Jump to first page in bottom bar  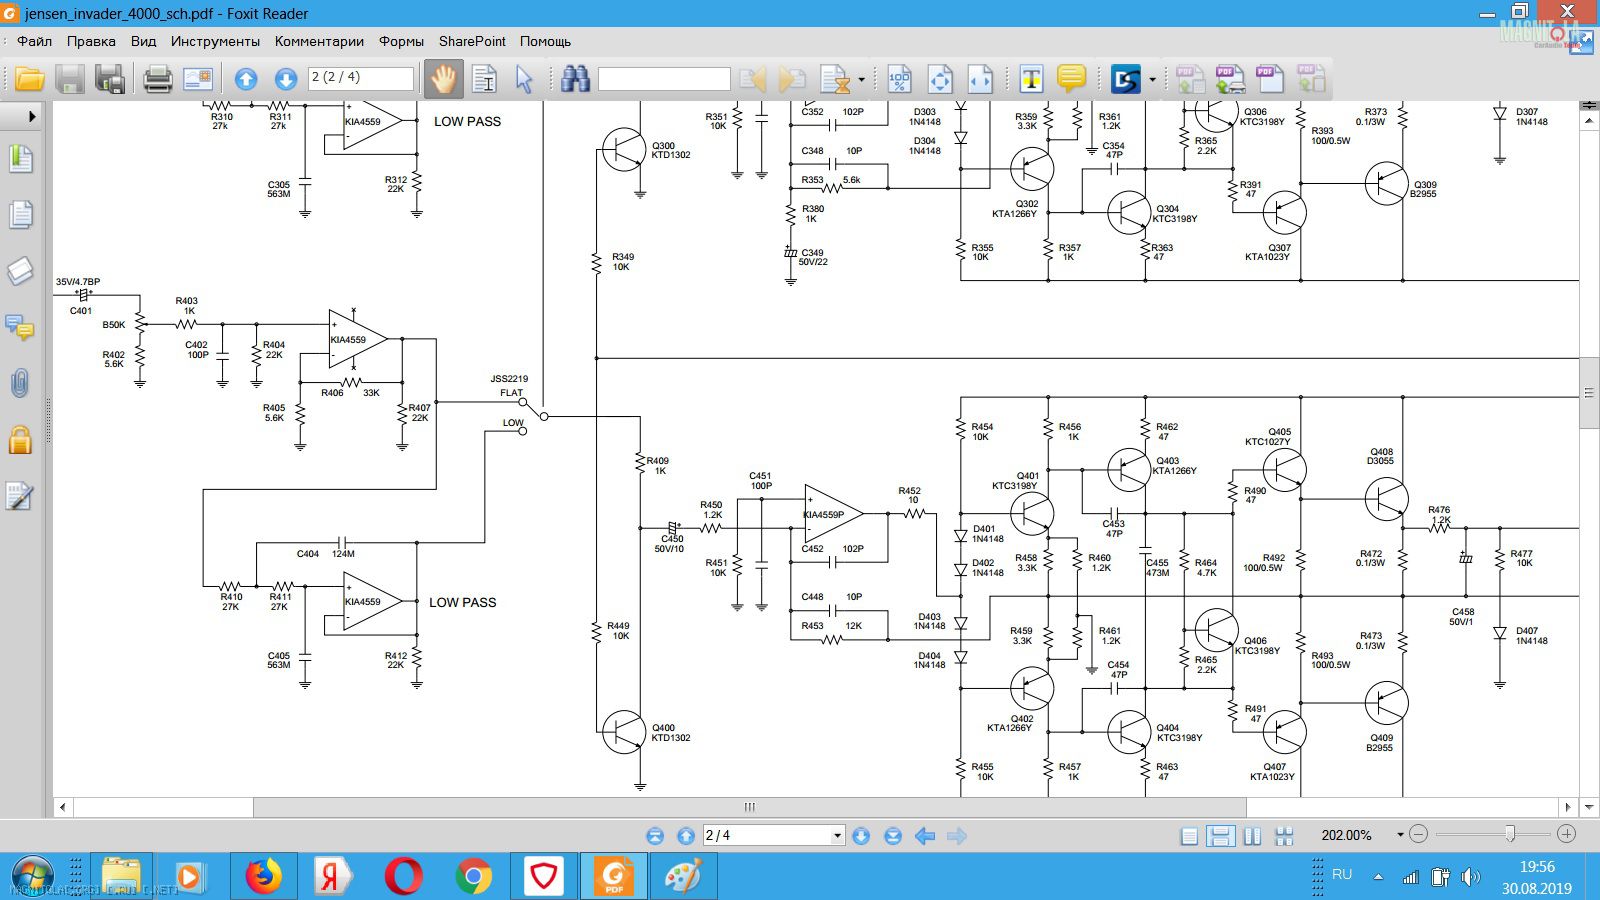(x=655, y=836)
